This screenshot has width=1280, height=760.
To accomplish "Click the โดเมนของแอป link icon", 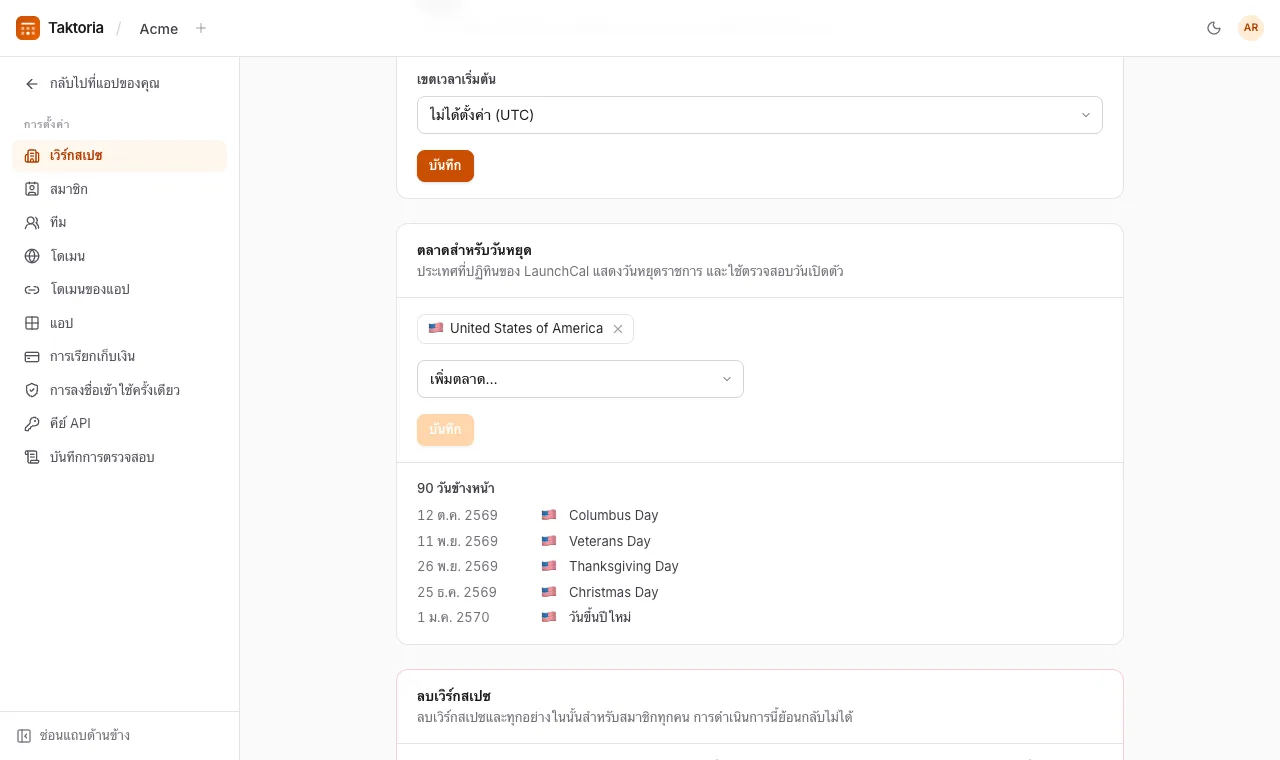I will (32, 289).
